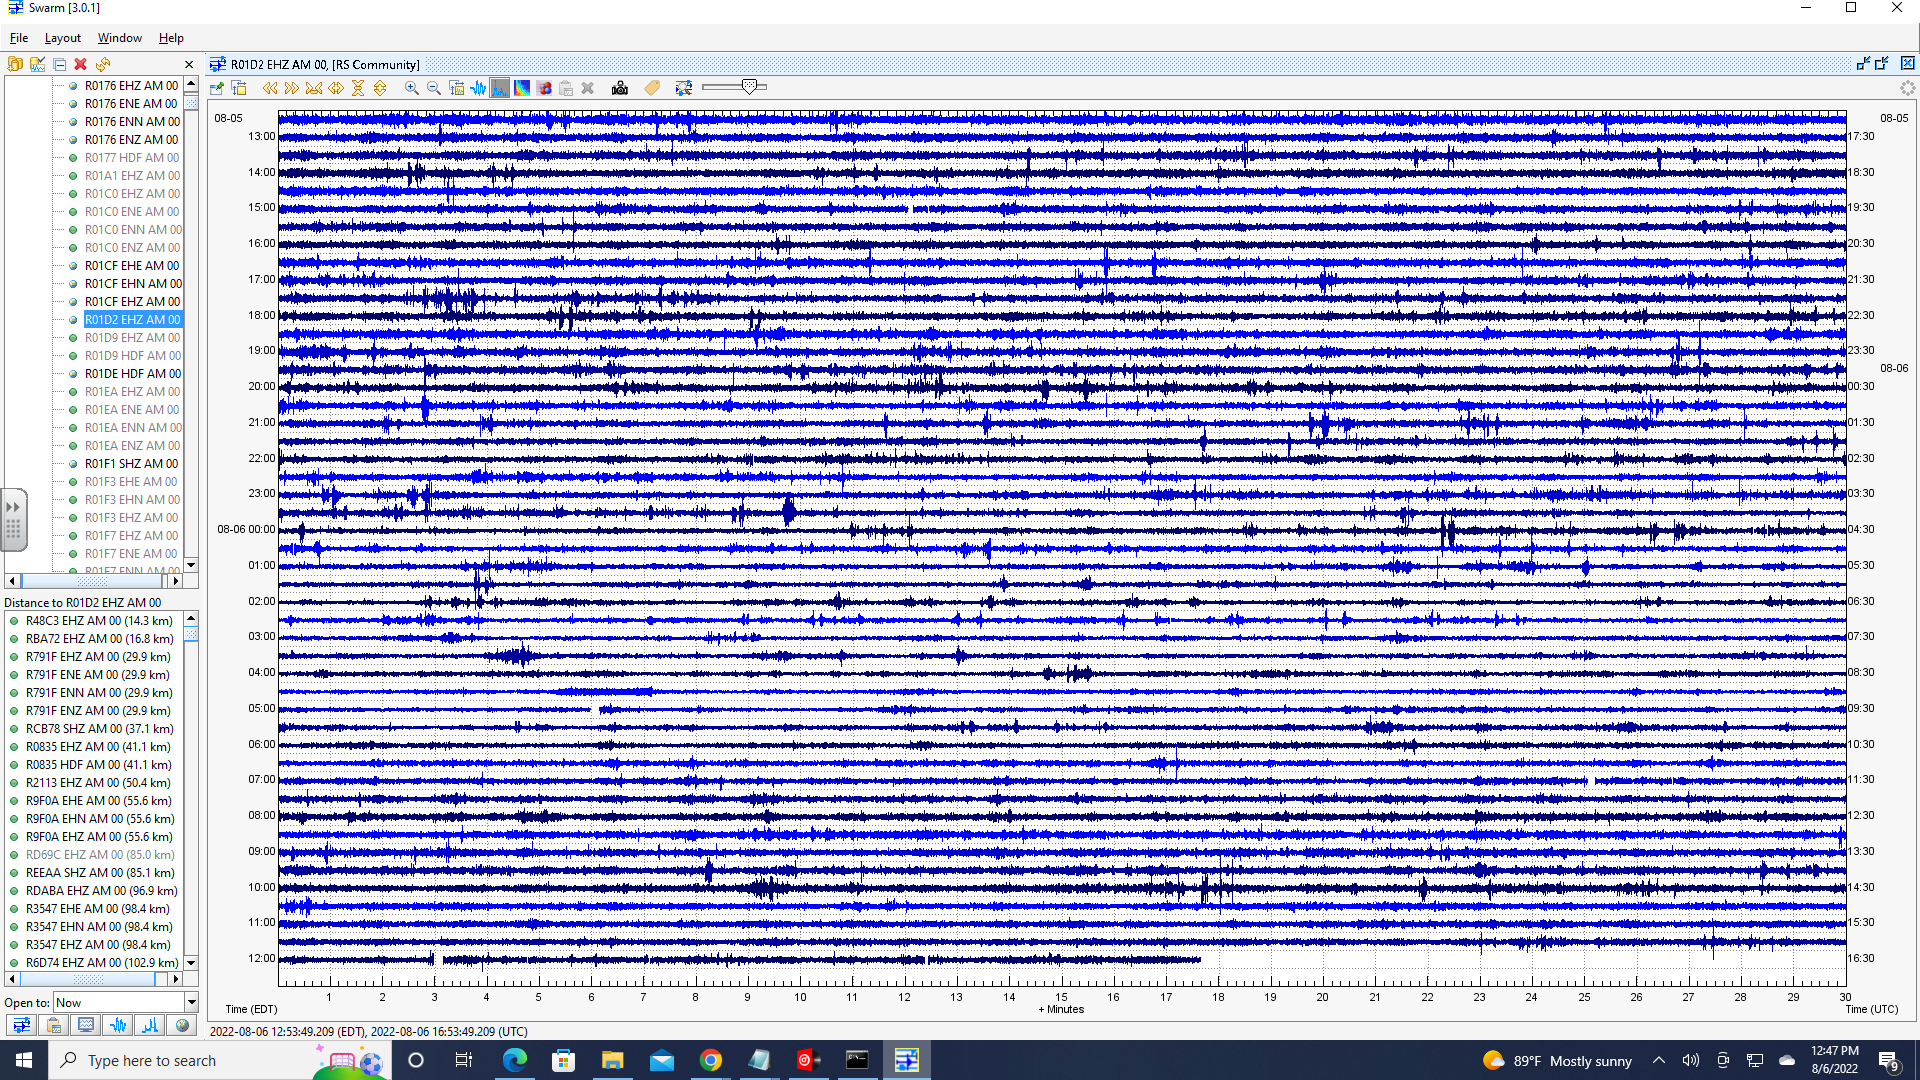This screenshot has height=1080, width=1920.
Task: Select R01F1 SHZ AM 00 channel
Action: click(131, 464)
